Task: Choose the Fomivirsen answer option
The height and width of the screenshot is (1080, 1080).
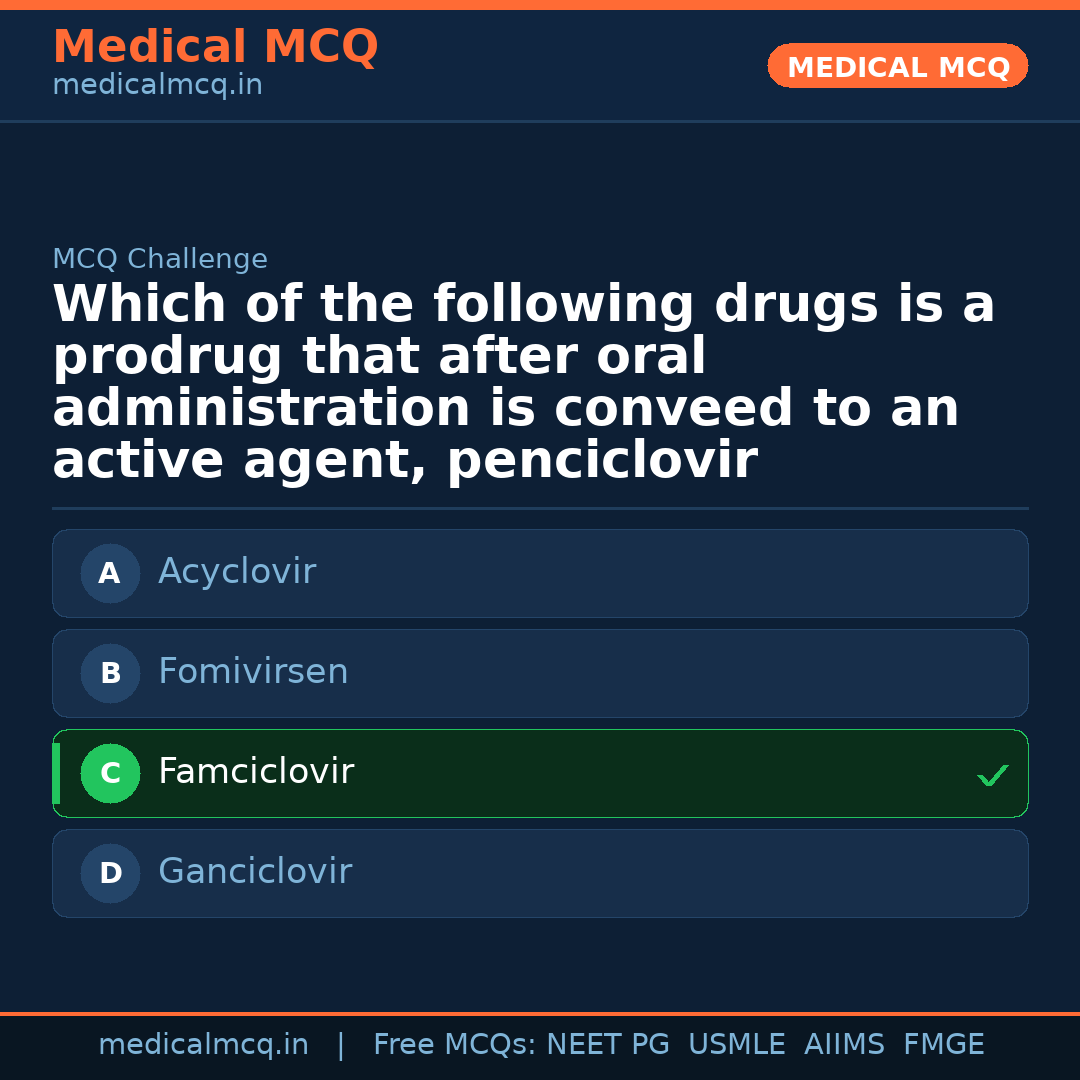Action: (x=540, y=673)
